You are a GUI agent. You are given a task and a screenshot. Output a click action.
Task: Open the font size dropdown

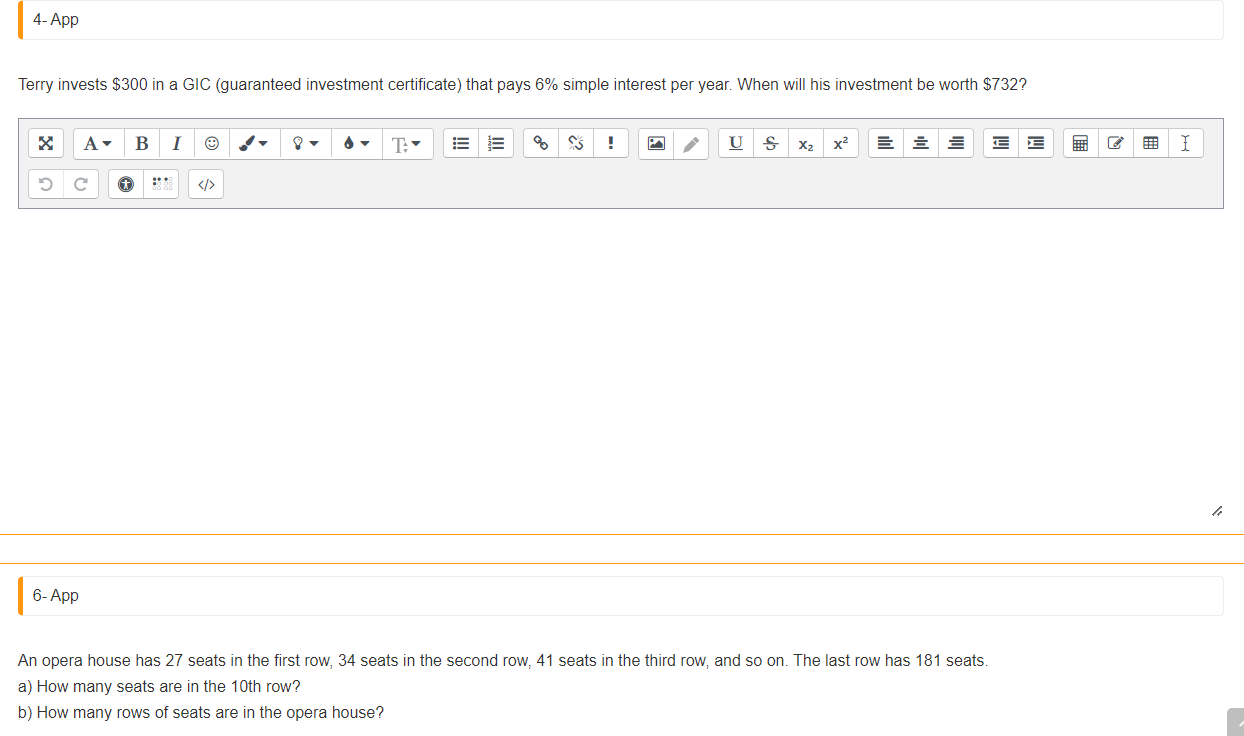pos(408,144)
